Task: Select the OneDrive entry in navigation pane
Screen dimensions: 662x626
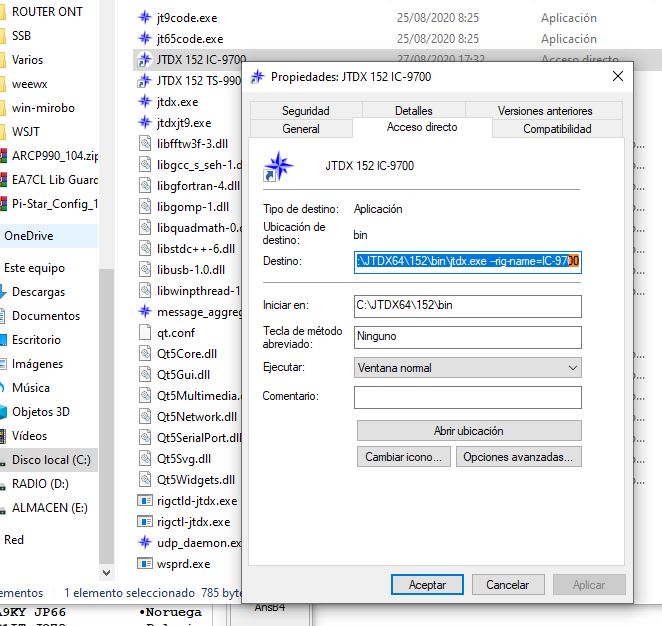Action: pos(29,236)
